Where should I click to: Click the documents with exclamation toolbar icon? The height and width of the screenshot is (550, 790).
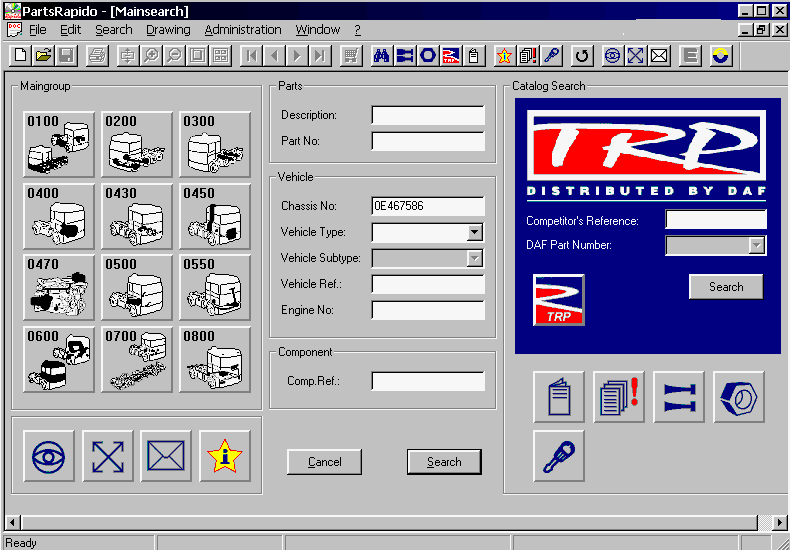click(x=528, y=55)
